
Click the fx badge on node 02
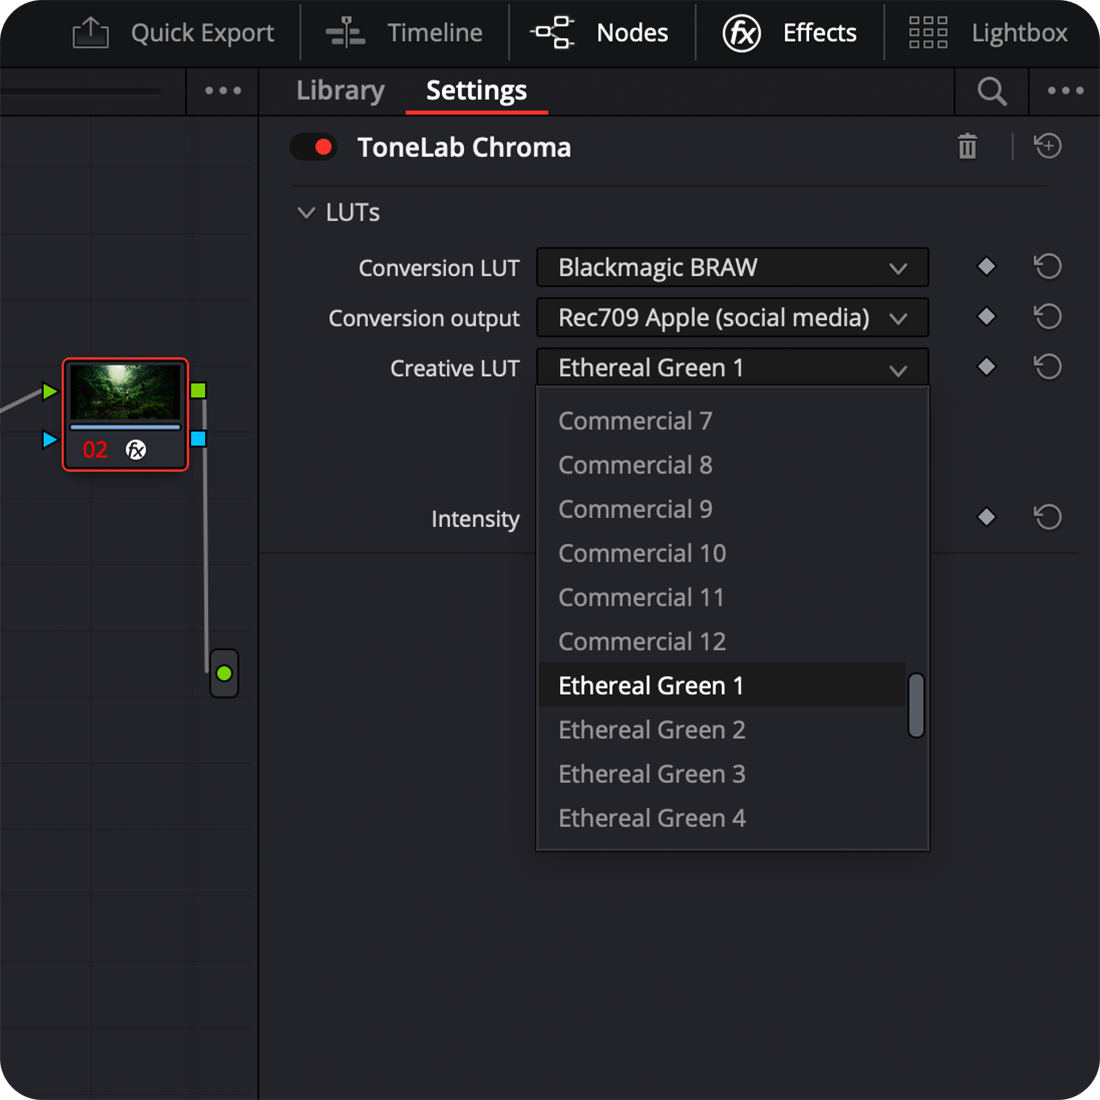pos(136,450)
